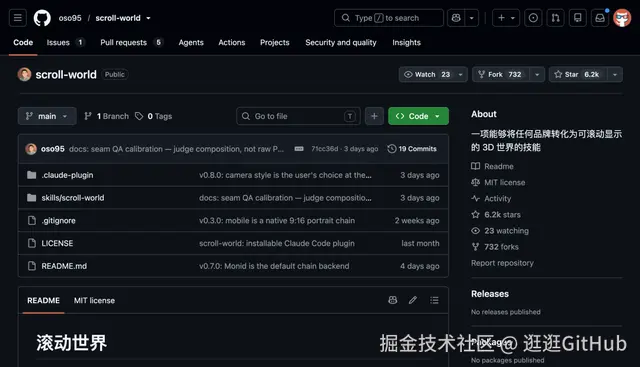The image size is (640, 367).
Task: Select the MIT license tab in preview
Action: point(94,300)
